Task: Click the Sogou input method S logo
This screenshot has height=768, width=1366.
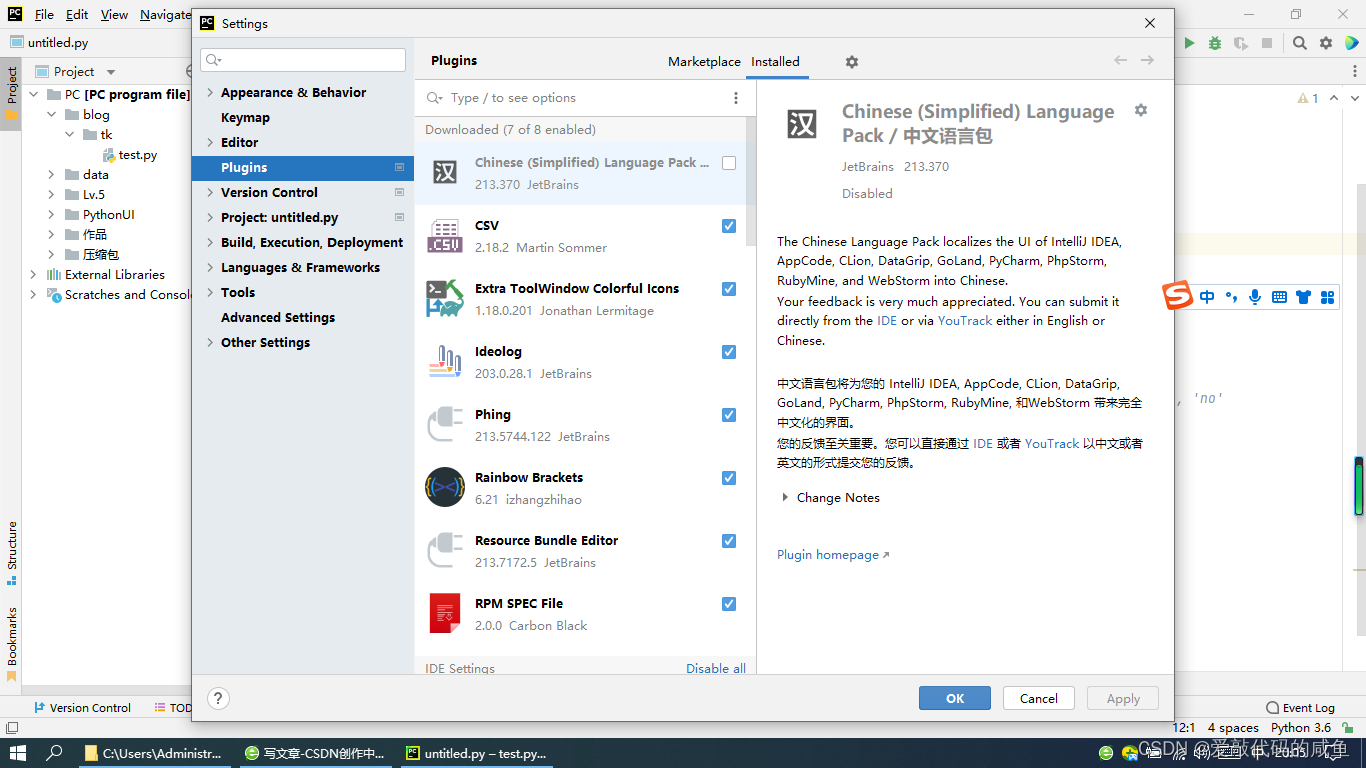Action: tap(1177, 296)
